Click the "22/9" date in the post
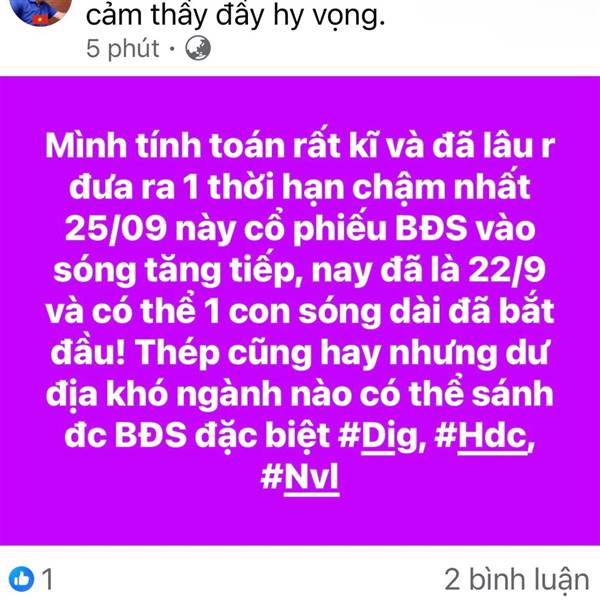 [506, 270]
